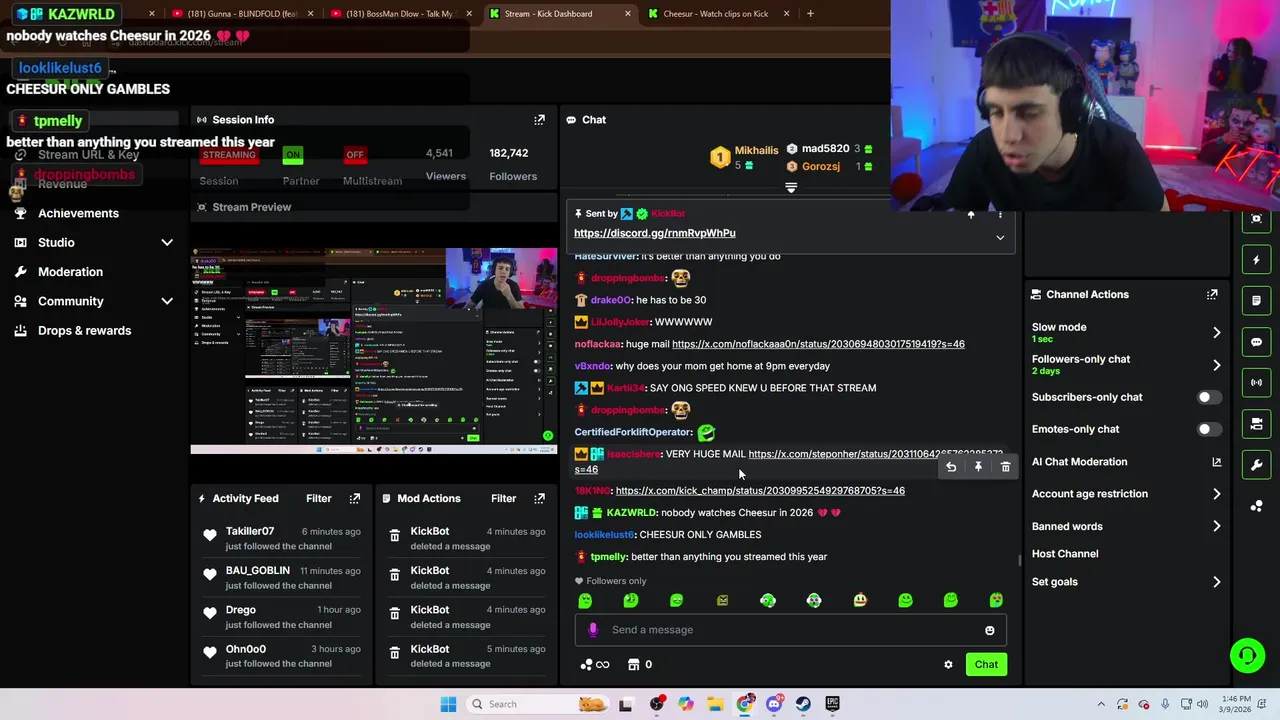This screenshot has height=720, width=1280.
Task: Click the chat bubble icon in right sidebar
Action: pos(1257,342)
